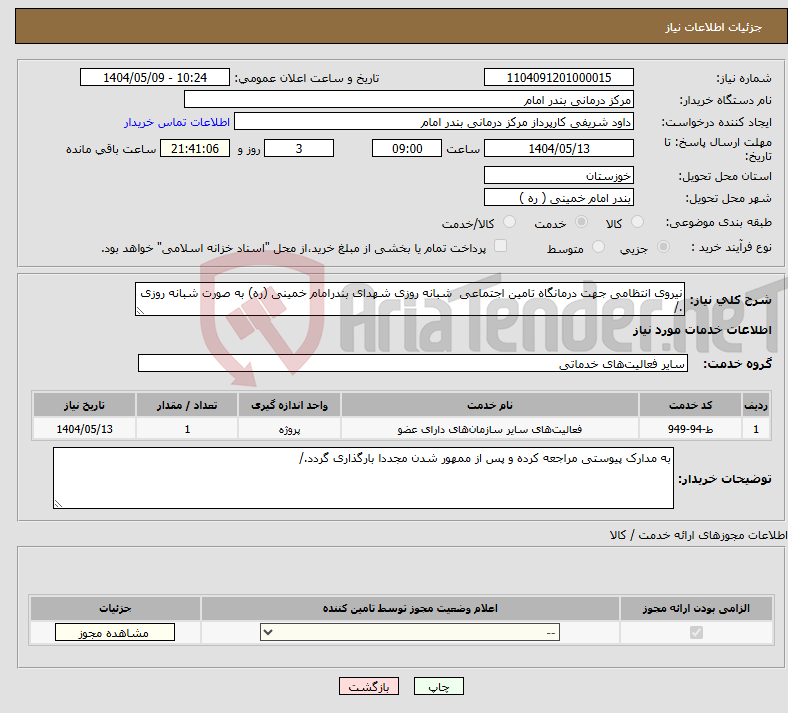
Task: Click the city field بندر امام خمینی
Action: (x=558, y=197)
